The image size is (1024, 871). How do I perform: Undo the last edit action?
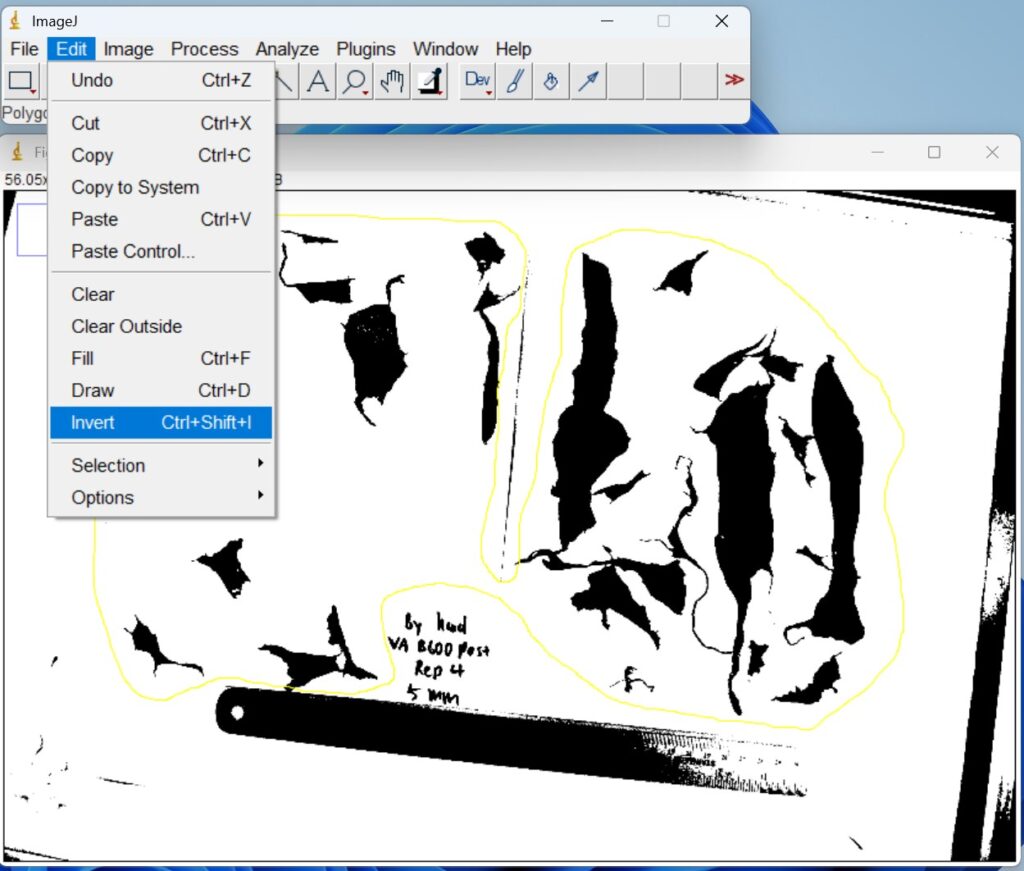click(x=90, y=80)
